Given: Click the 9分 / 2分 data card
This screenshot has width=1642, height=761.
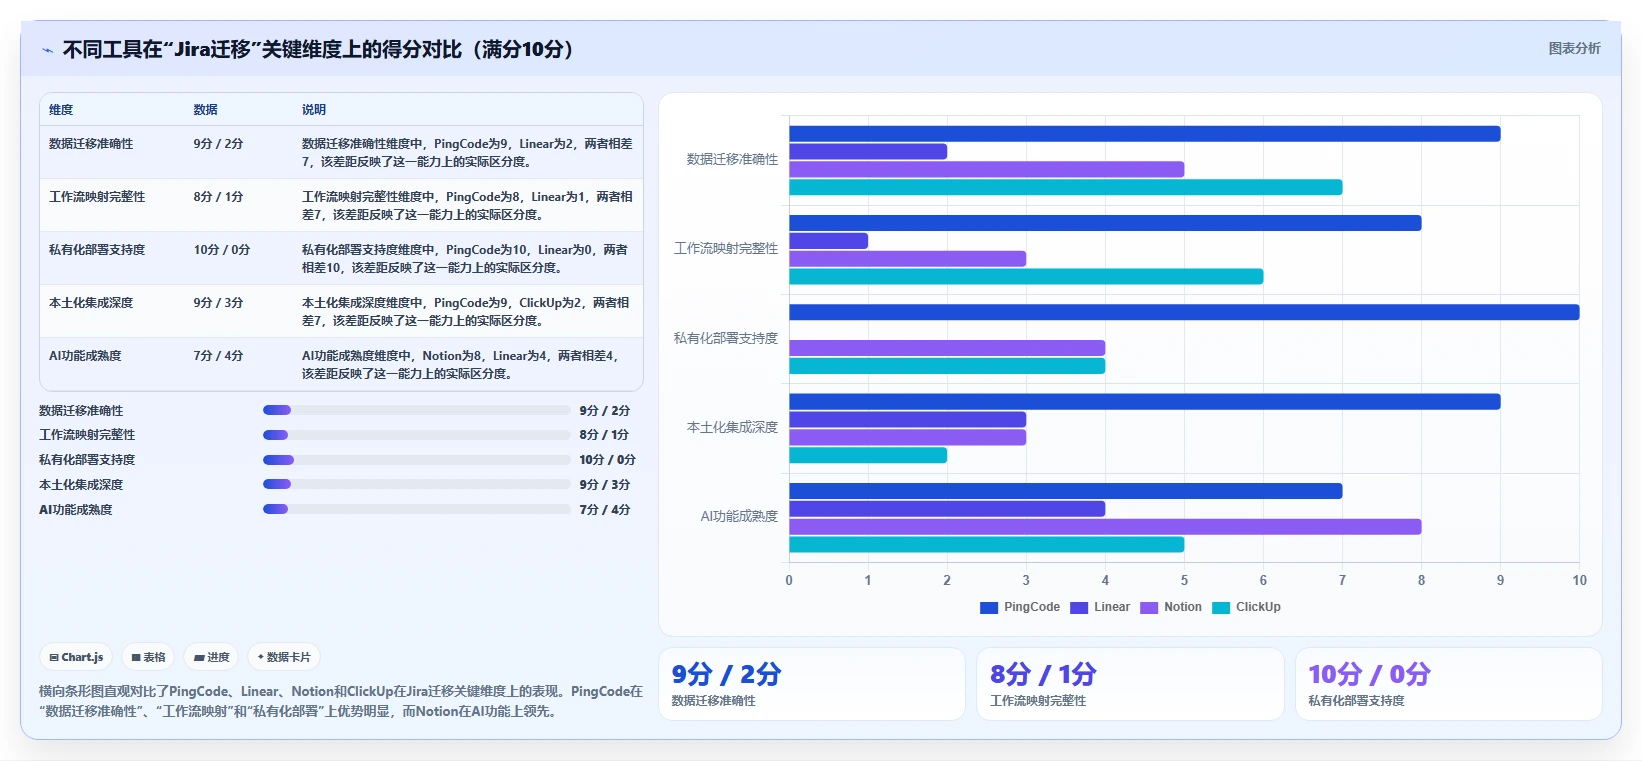Looking at the screenshot, I should click(x=812, y=684).
